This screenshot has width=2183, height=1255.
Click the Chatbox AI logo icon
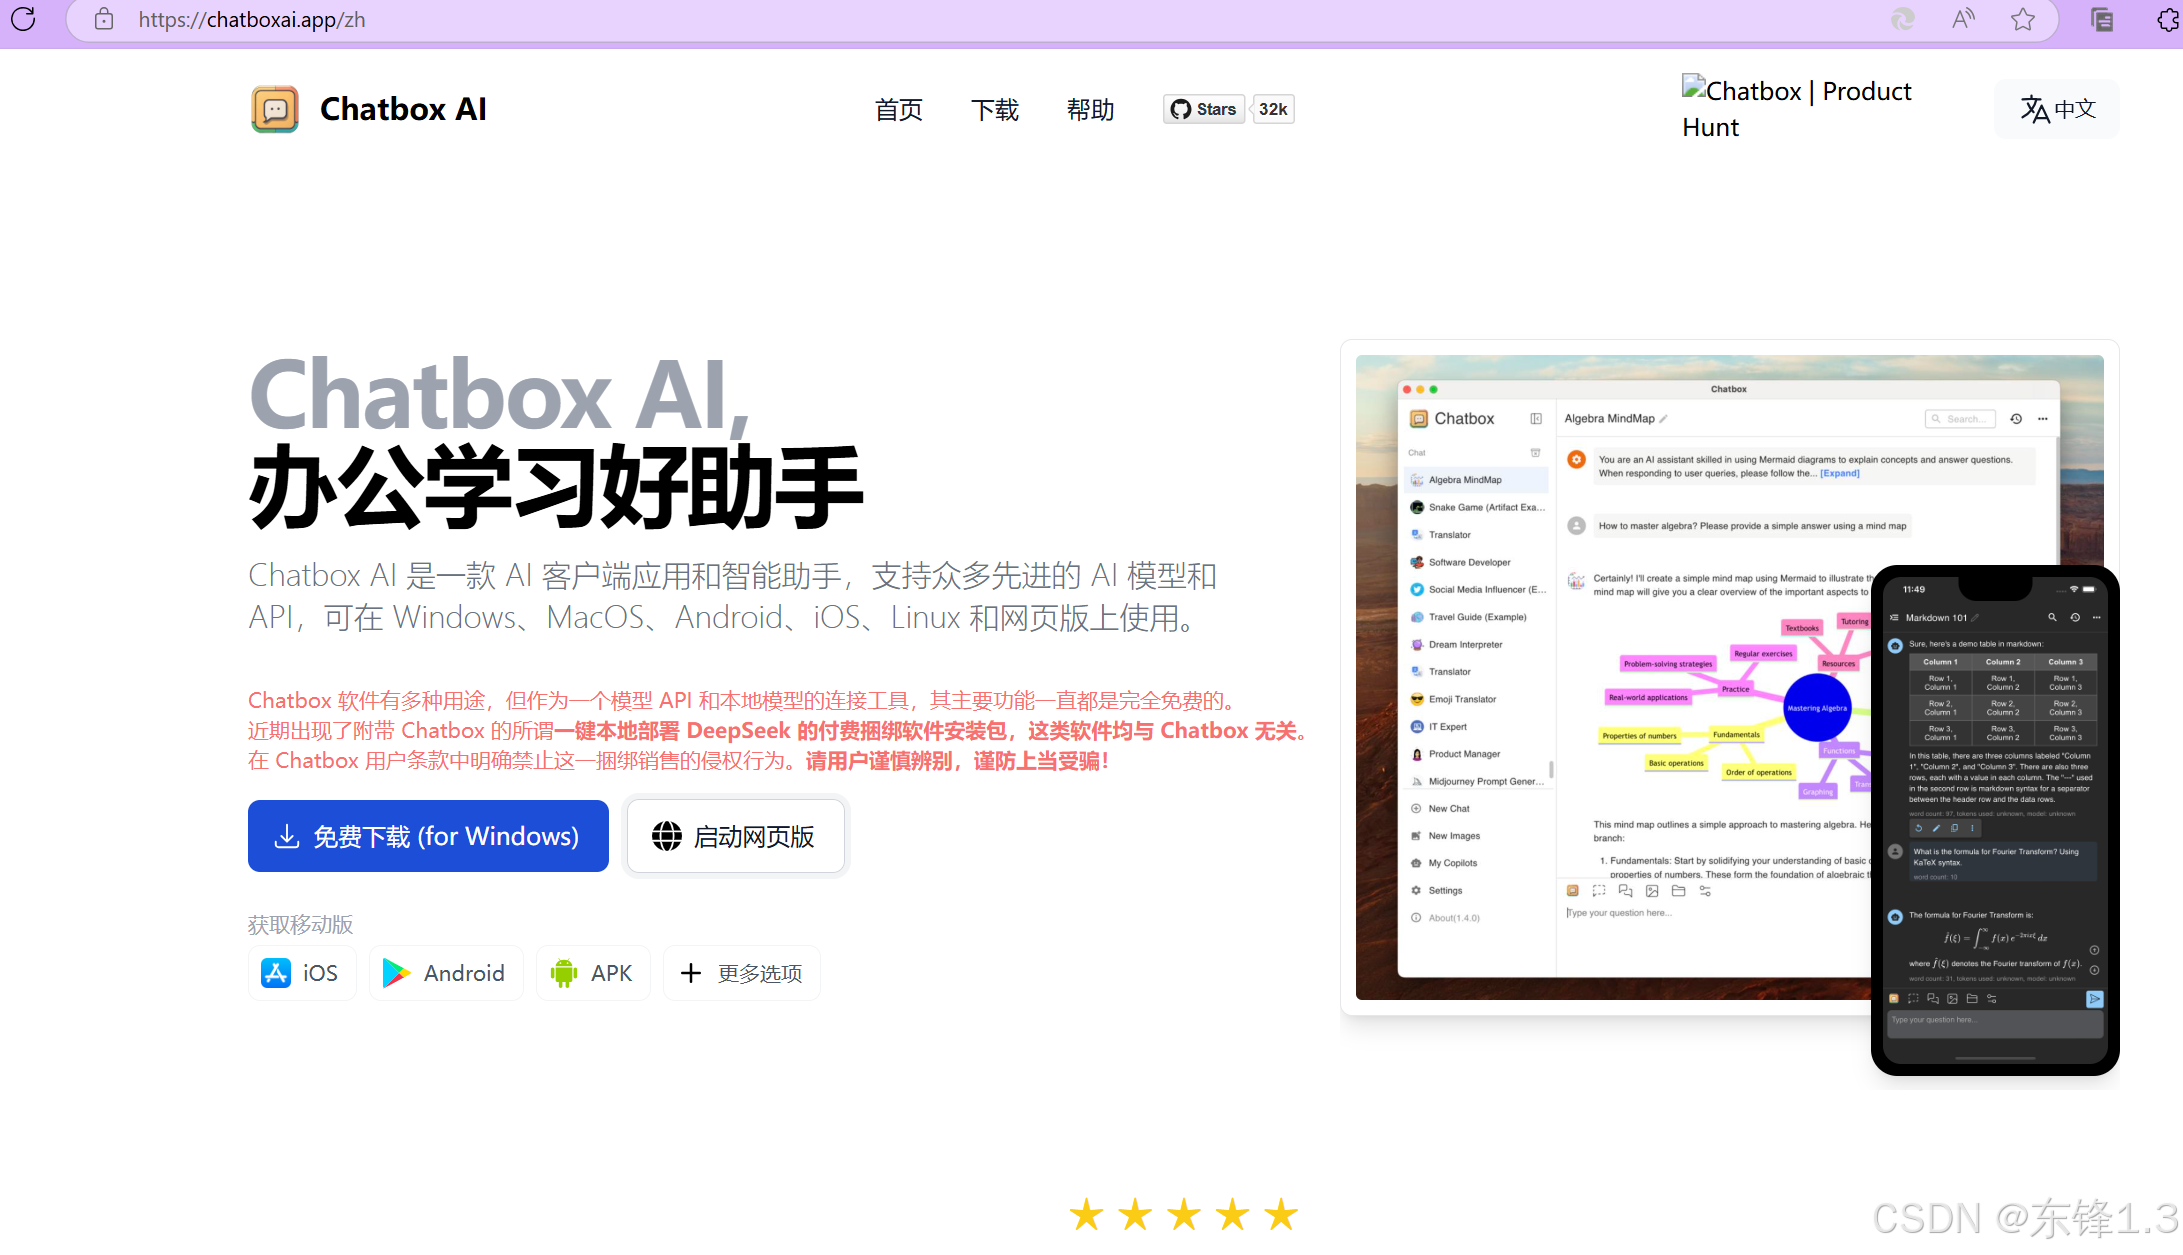tap(275, 109)
